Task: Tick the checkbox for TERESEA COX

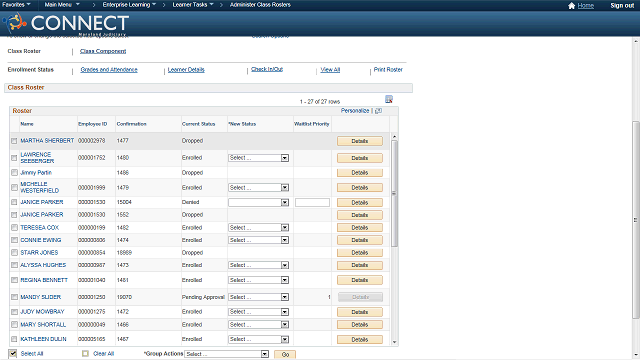Action: click(14, 227)
